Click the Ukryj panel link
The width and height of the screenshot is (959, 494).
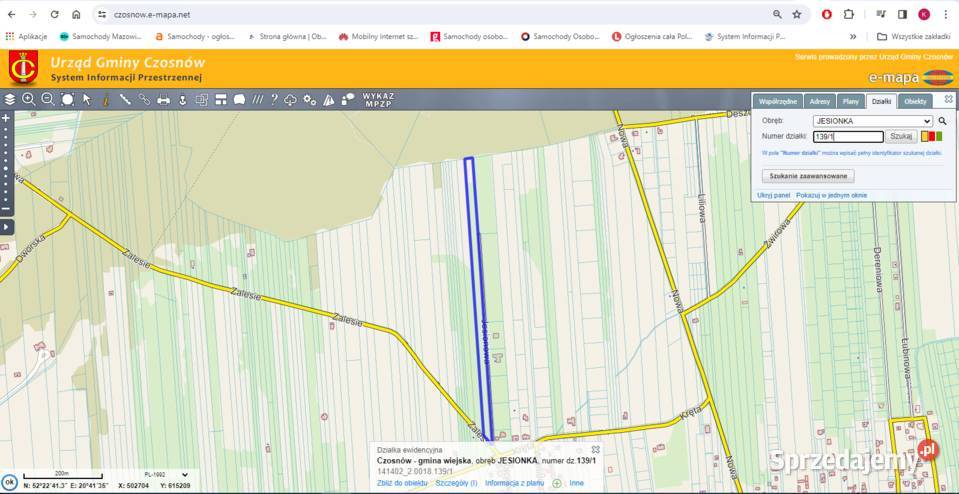773,195
